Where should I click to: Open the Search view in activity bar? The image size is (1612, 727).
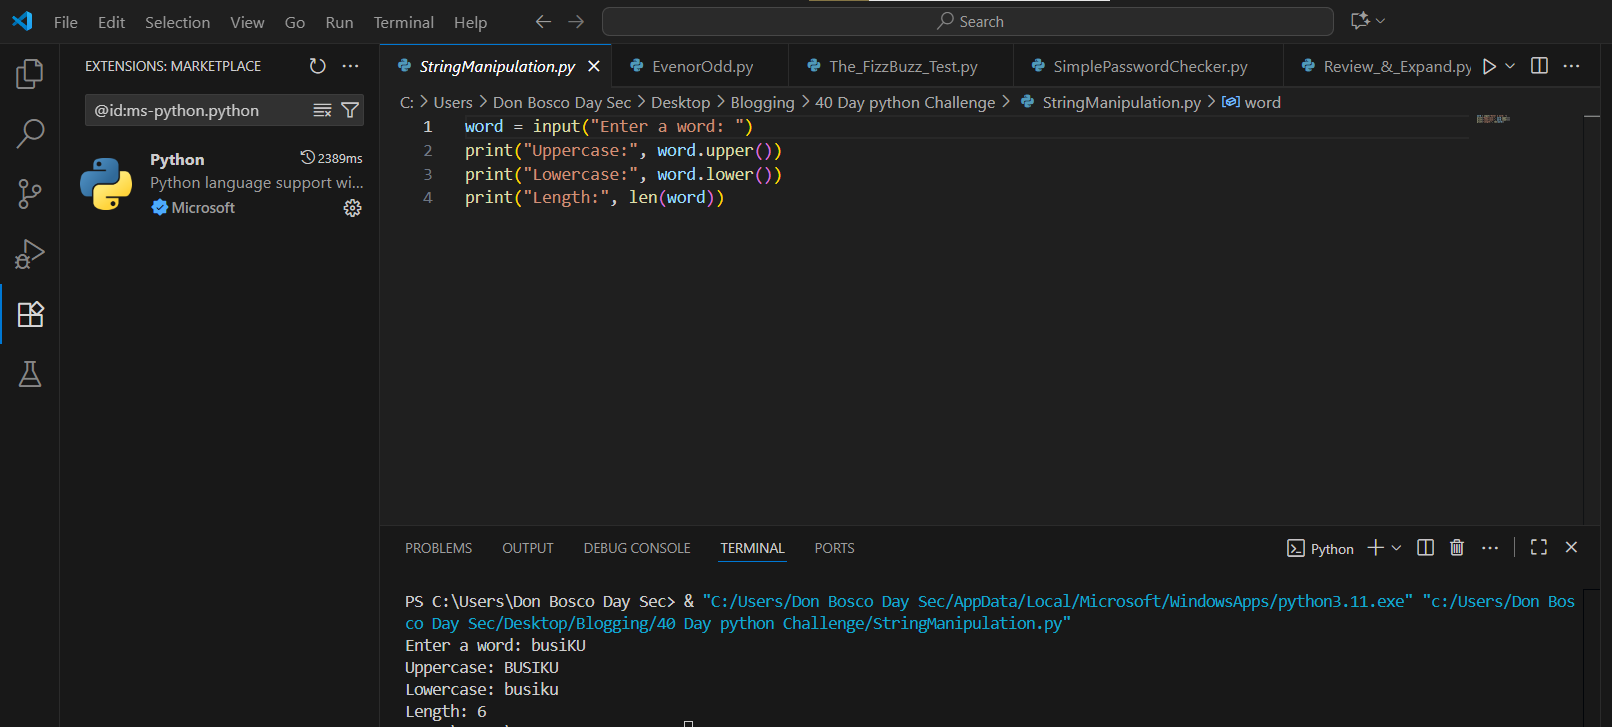coord(30,133)
